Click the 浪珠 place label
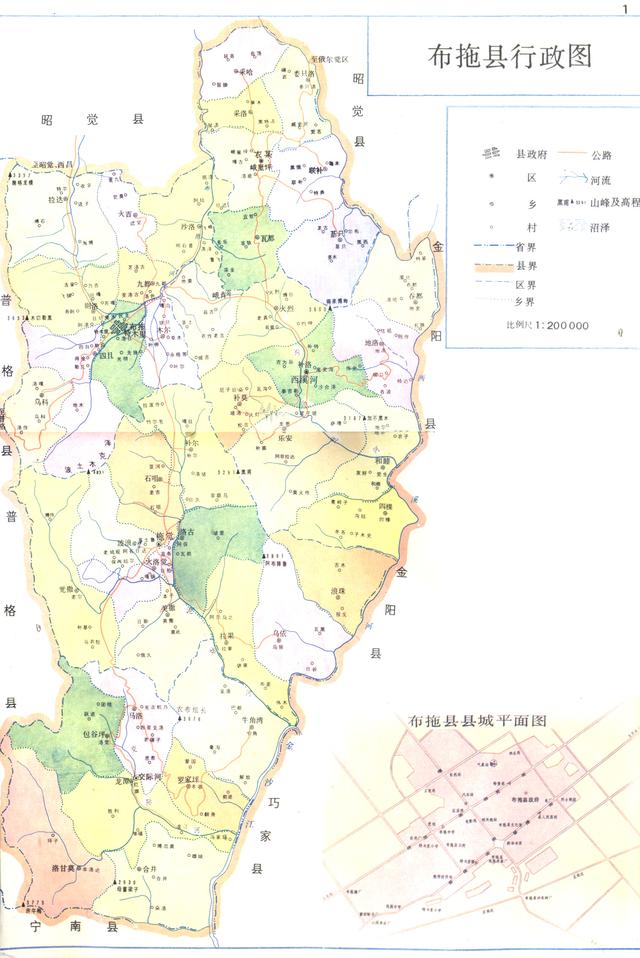Screen dimensions: 640x958 (x=338, y=591)
